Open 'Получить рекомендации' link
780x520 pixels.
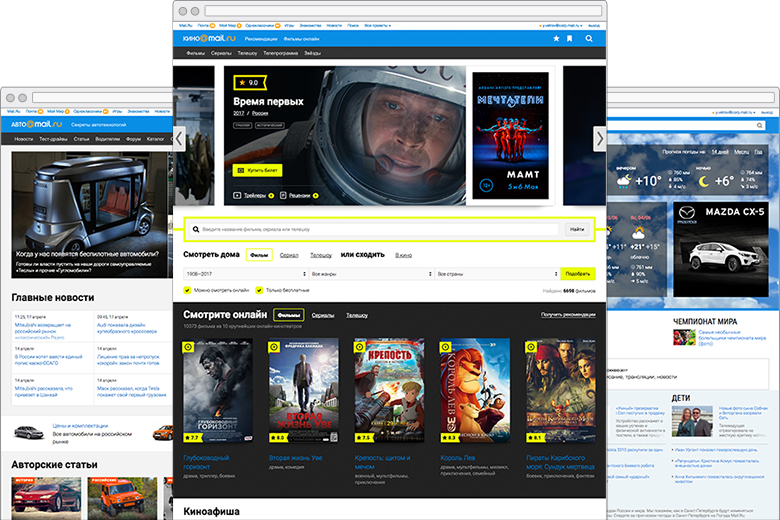tap(568, 314)
